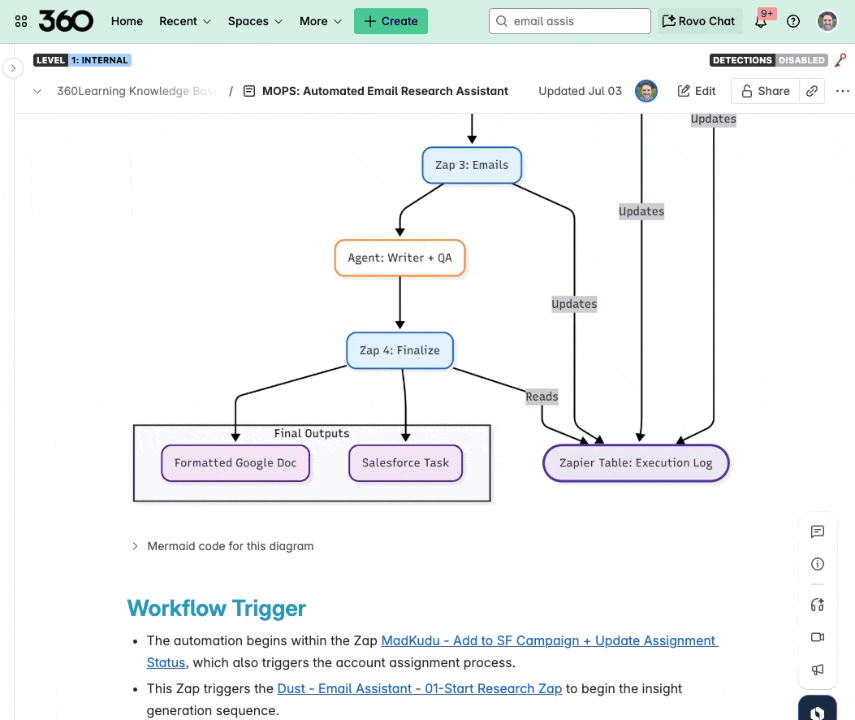The image size is (855, 720).
Task: Open the page info icon
Action: tap(817, 564)
